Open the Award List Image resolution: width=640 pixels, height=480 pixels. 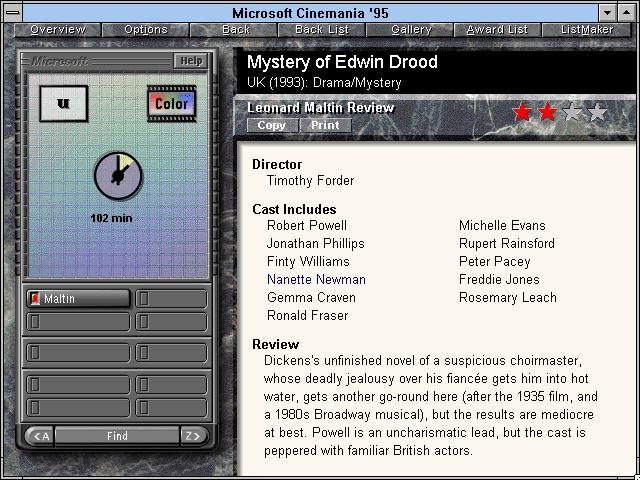coord(498,30)
